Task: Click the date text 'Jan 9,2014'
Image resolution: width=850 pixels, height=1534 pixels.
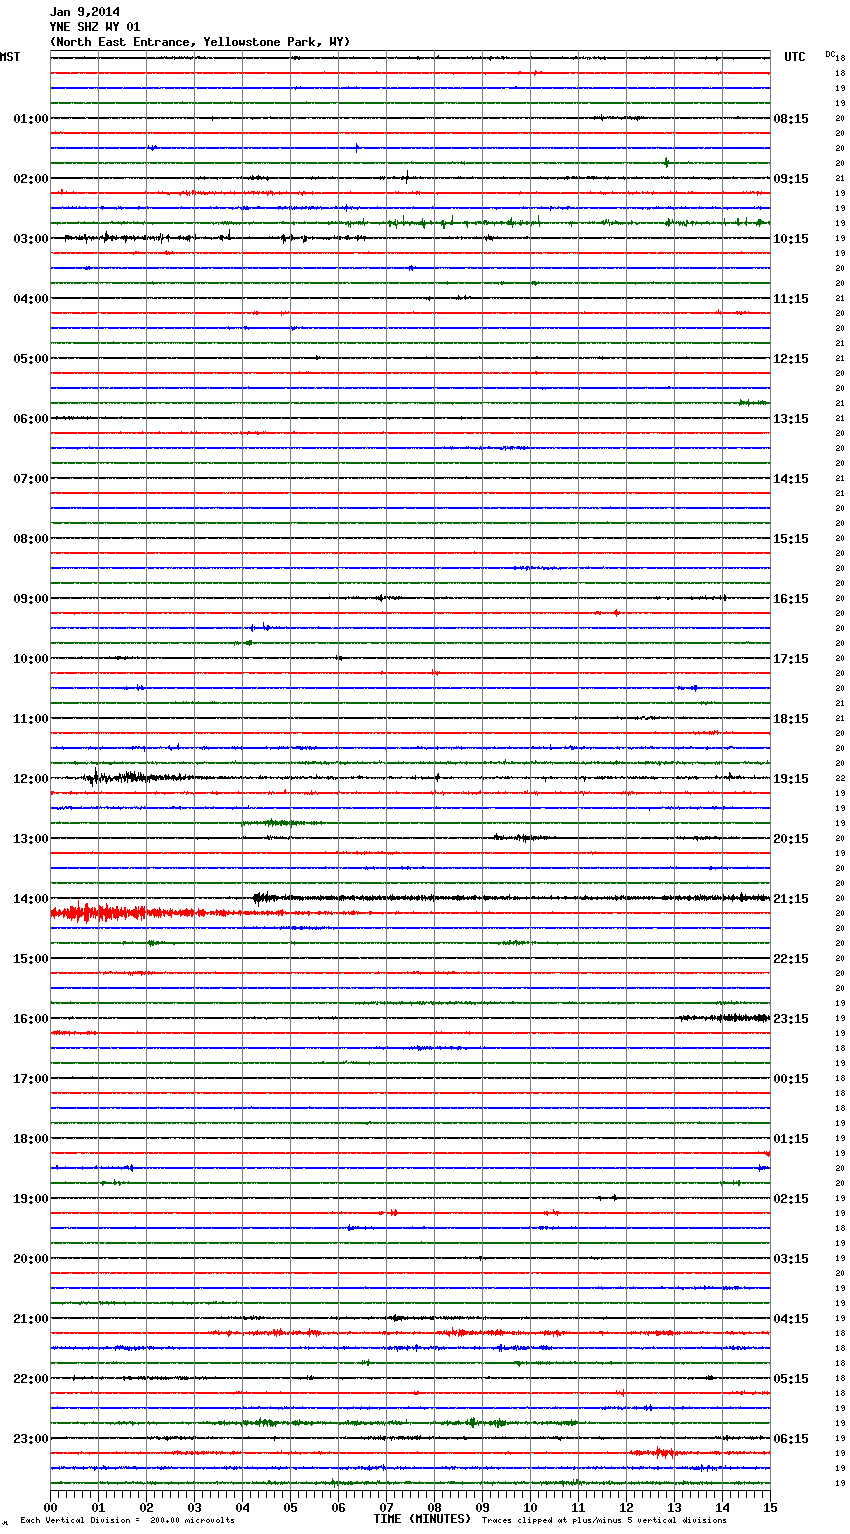Action: pos(85,12)
